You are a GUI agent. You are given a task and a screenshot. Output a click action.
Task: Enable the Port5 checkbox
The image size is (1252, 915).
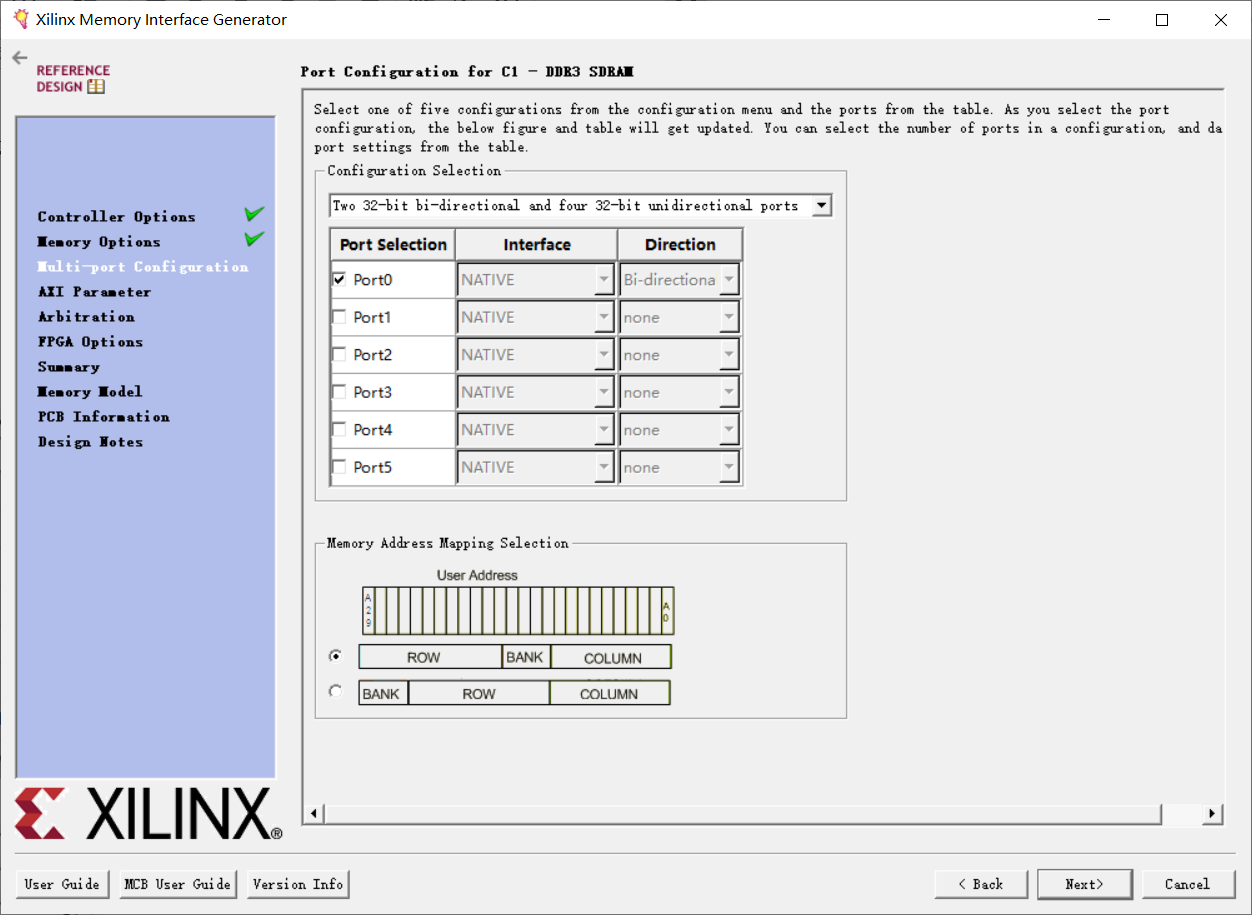coord(339,467)
